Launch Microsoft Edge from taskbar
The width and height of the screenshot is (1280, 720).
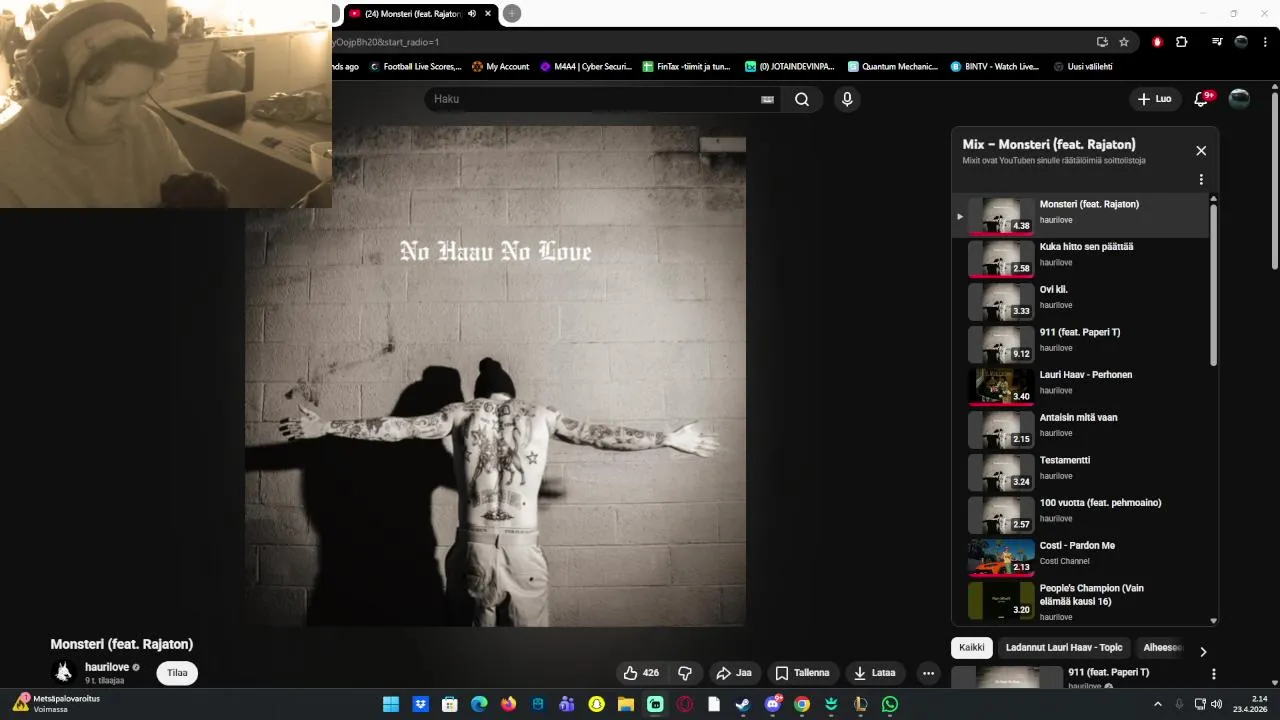coord(479,704)
